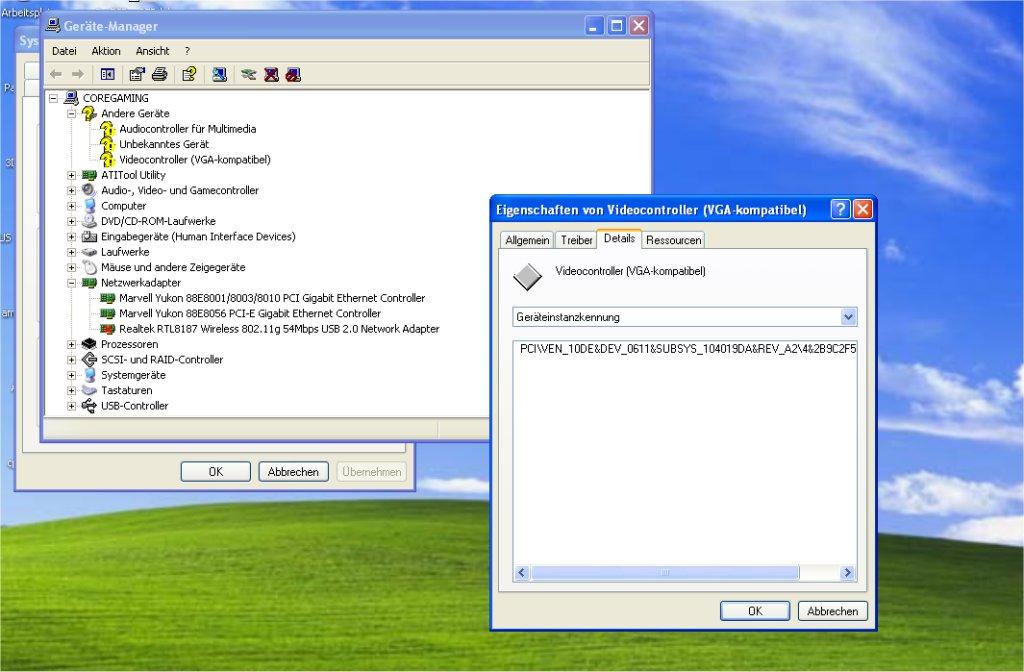Viewport: 1024px width, 672px height.
Task: Click Abbrechen in the background System window
Action: (293, 472)
